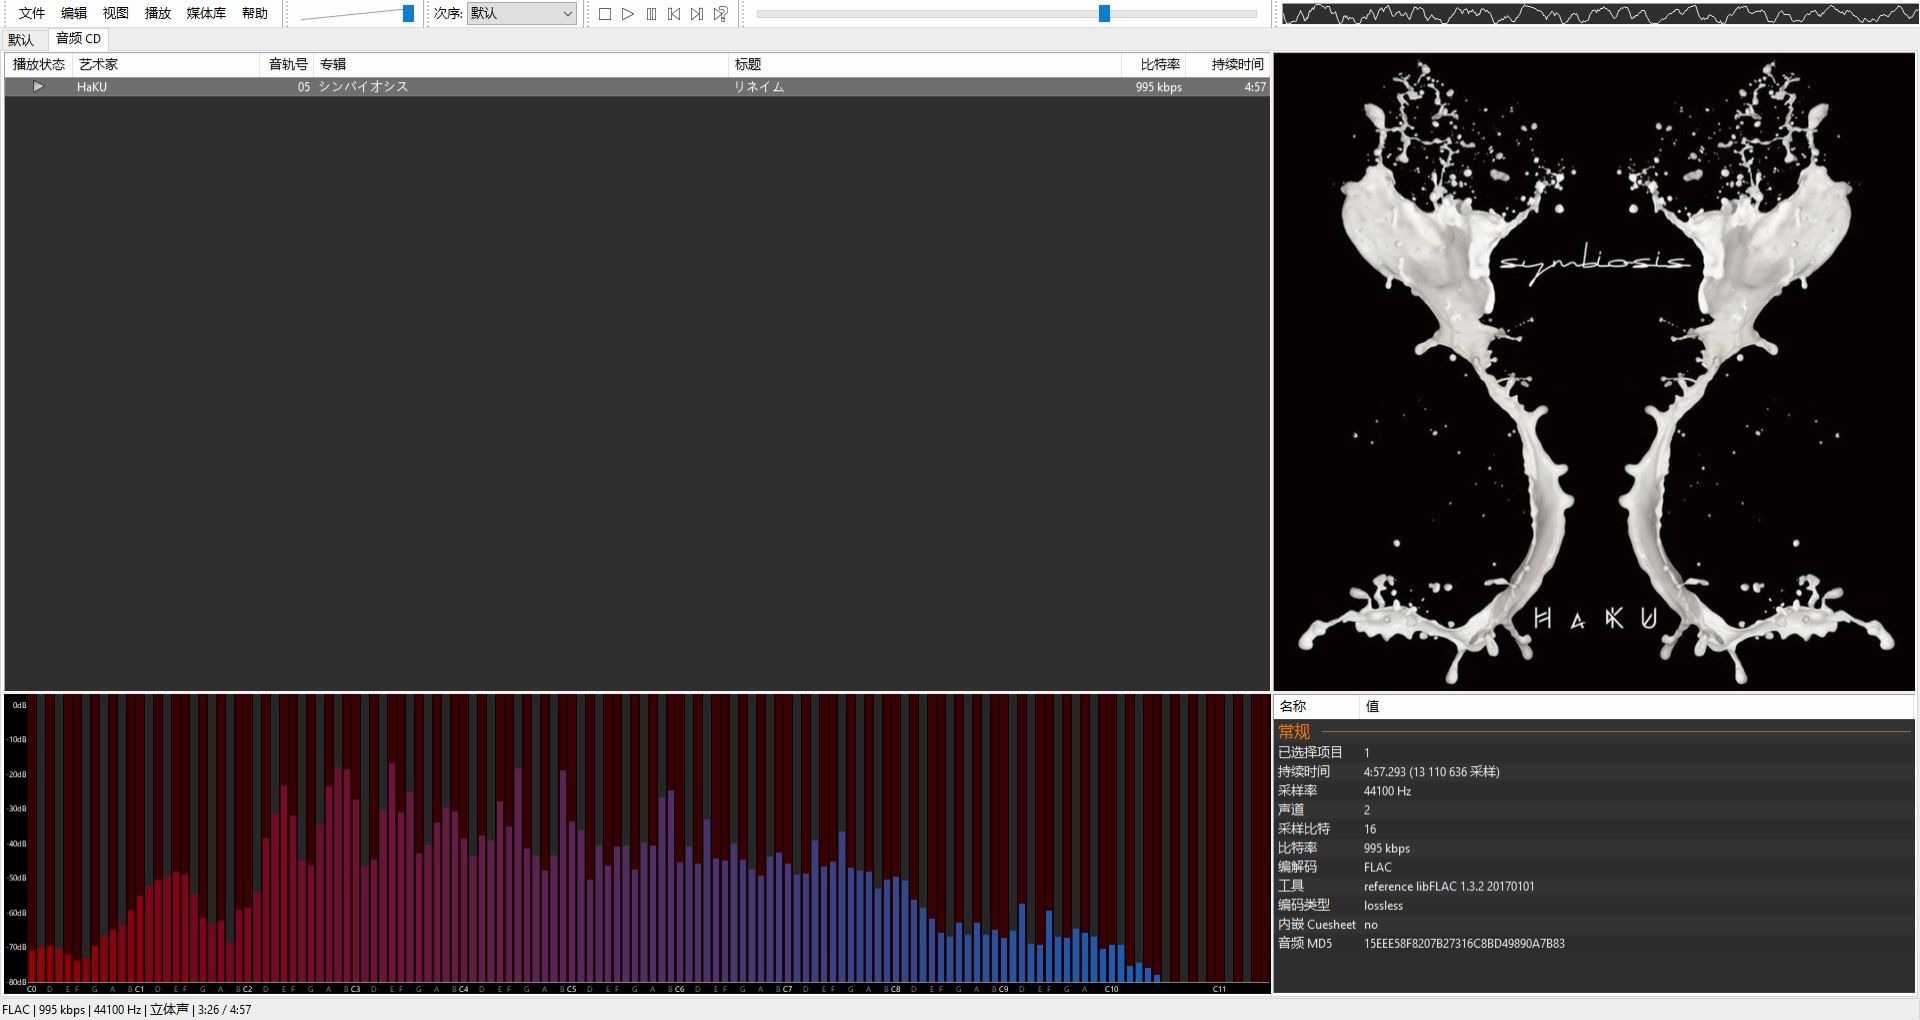The width and height of the screenshot is (1920, 1020).
Task: Click the 44100 Hz sample rate value in properties
Action: click(1387, 791)
